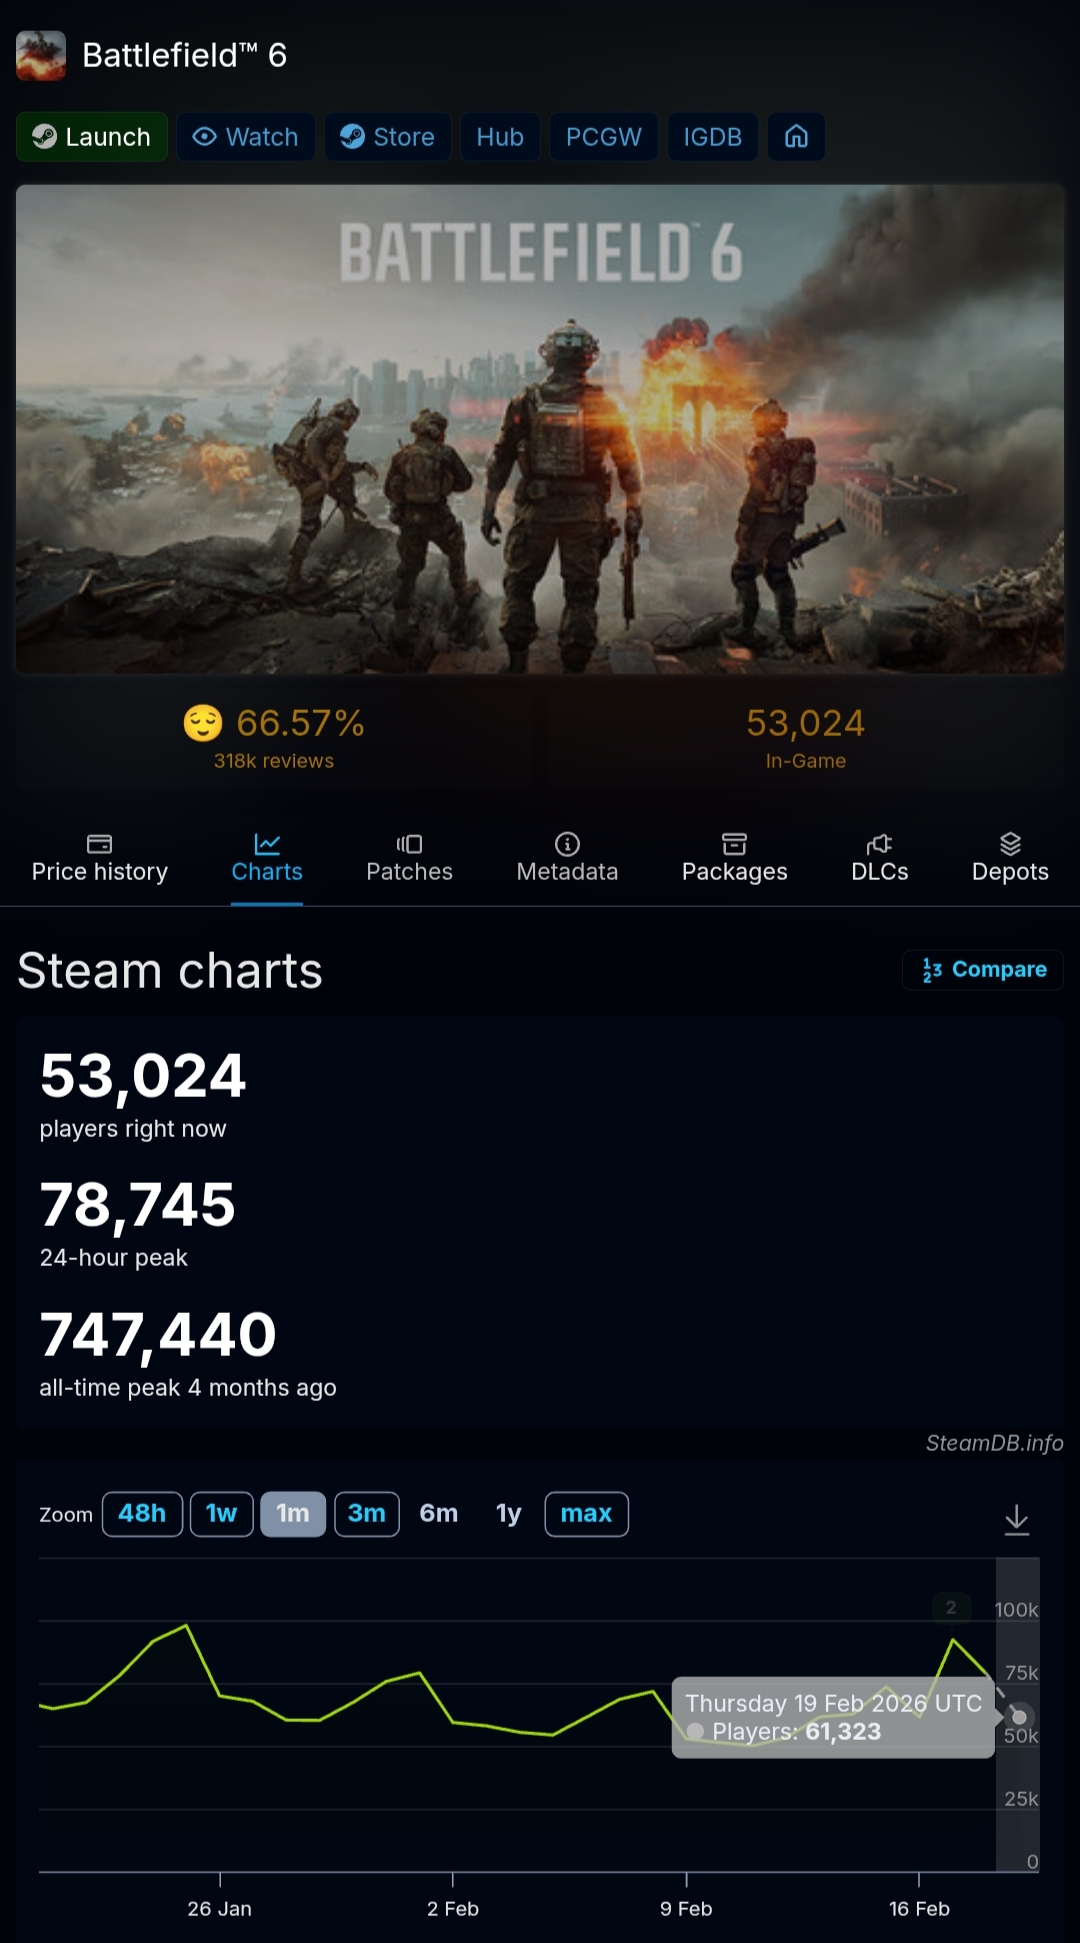Open the DLCs section
The image size is (1080, 1943).
(879, 858)
